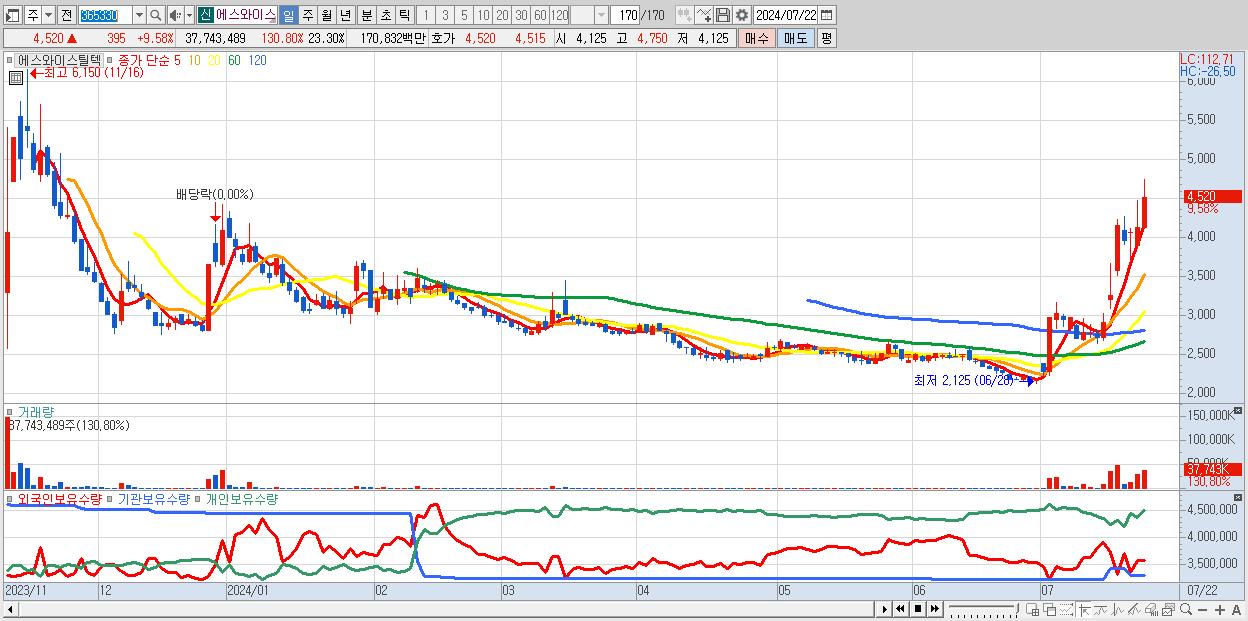Click the 에스와이스 stock name field

[246, 15]
